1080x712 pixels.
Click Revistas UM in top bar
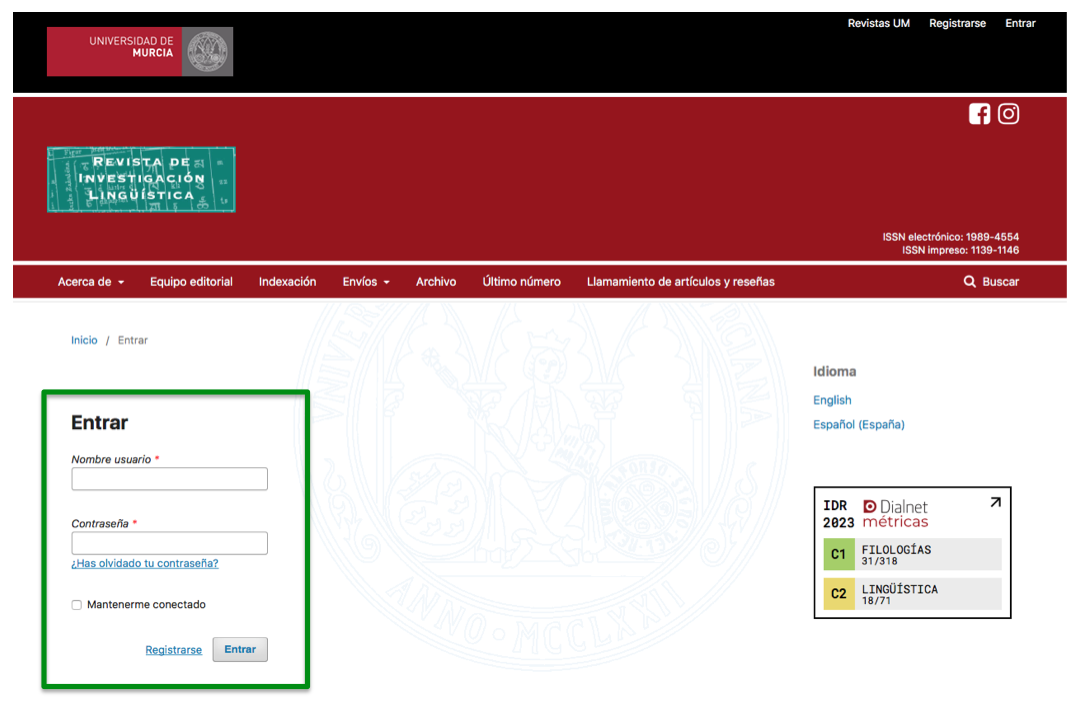pyautogui.click(x=878, y=23)
